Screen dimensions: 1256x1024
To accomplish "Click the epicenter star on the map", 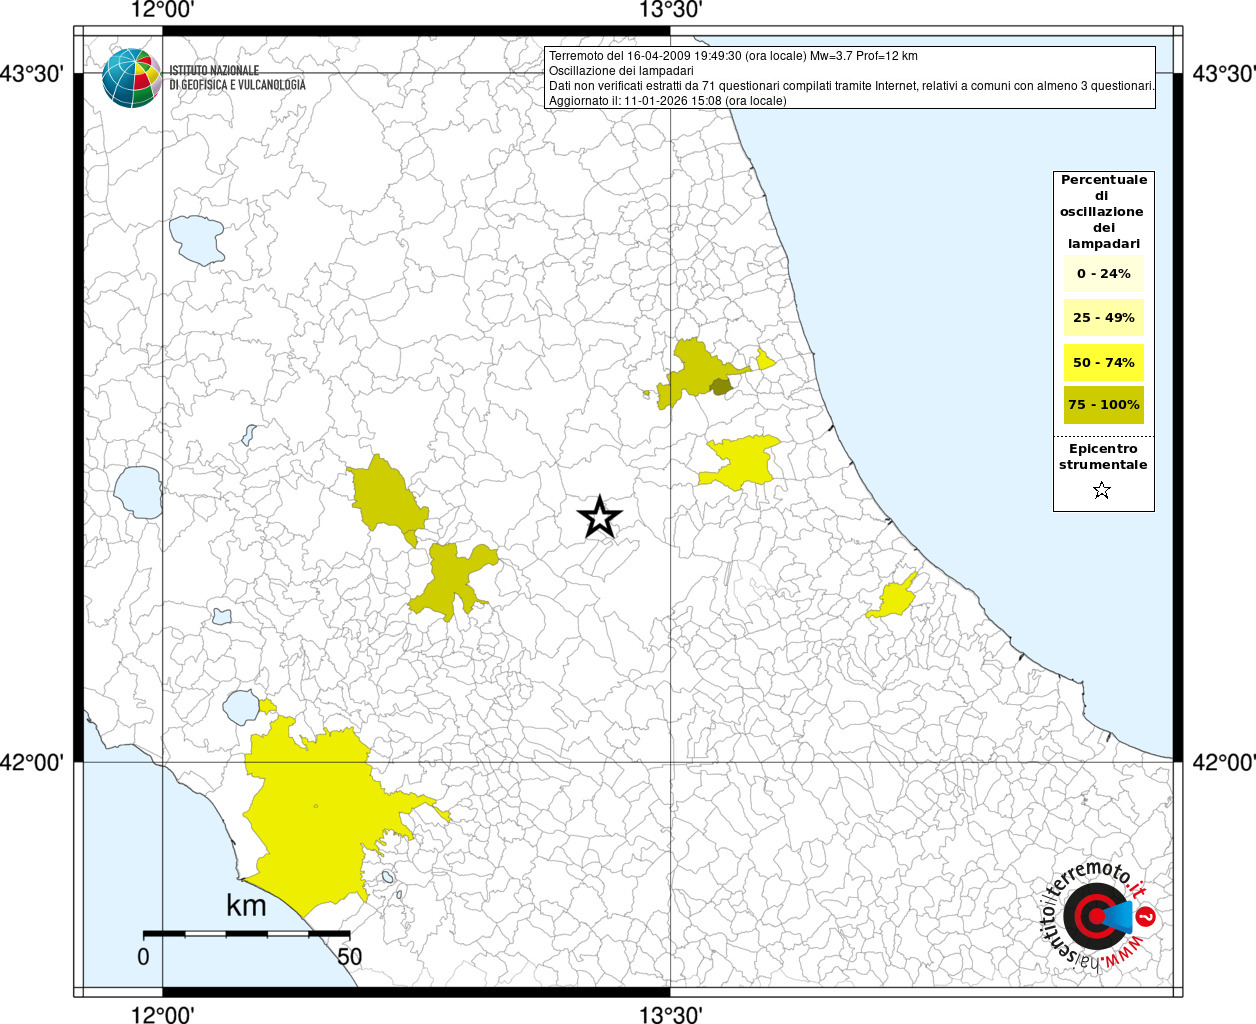I will [599, 518].
